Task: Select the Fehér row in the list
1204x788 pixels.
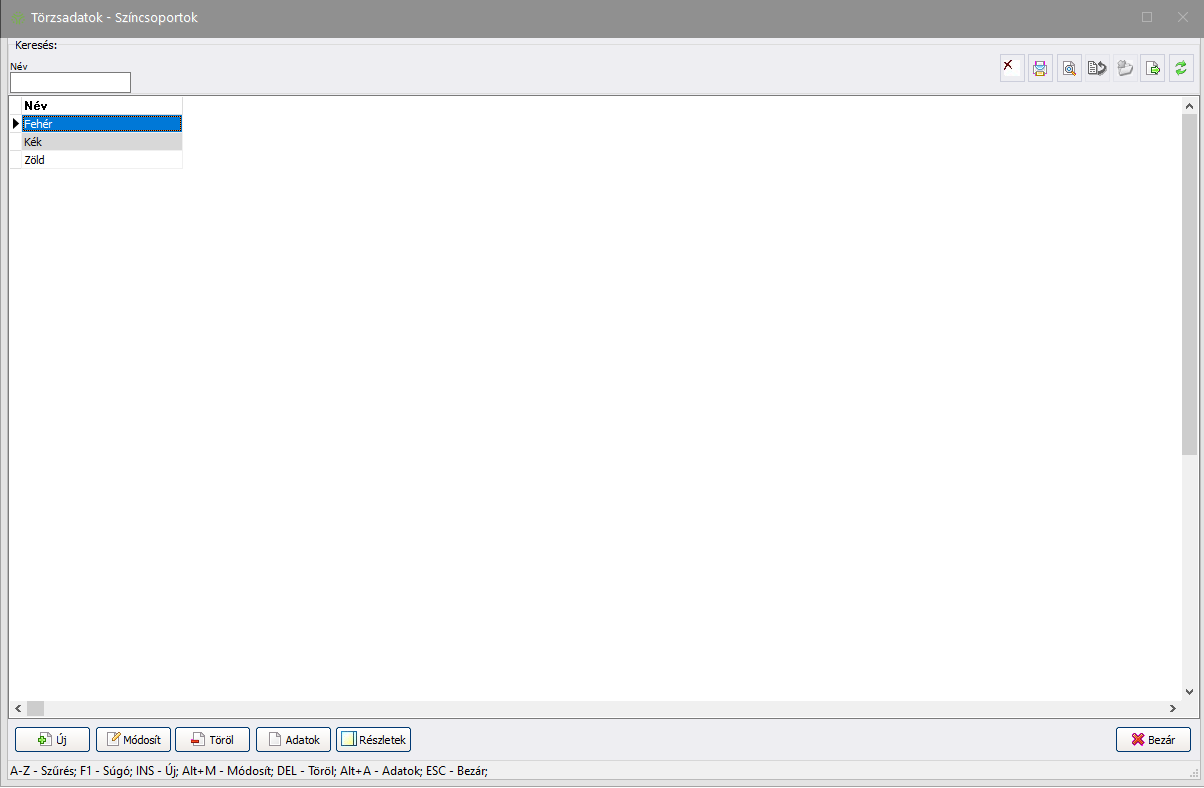Action: pyautogui.click(x=101, y=124)
